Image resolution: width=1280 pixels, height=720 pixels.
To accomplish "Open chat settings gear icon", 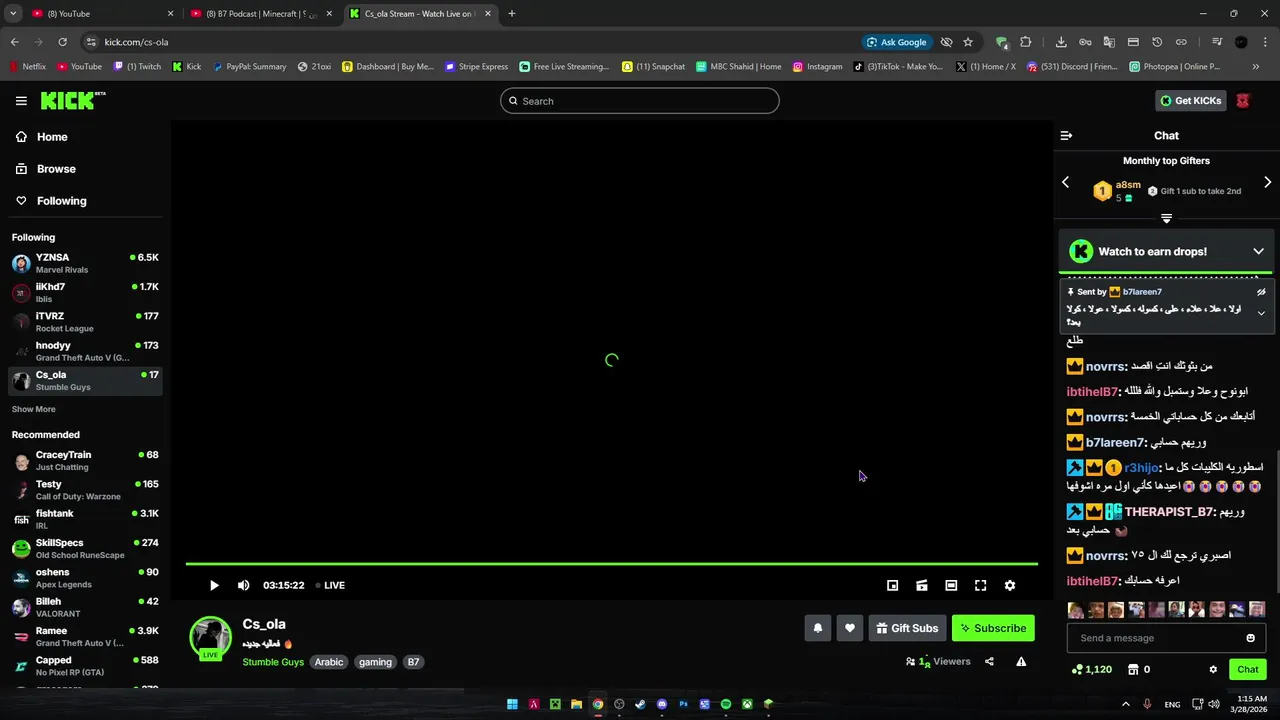I will [1213, 669].
